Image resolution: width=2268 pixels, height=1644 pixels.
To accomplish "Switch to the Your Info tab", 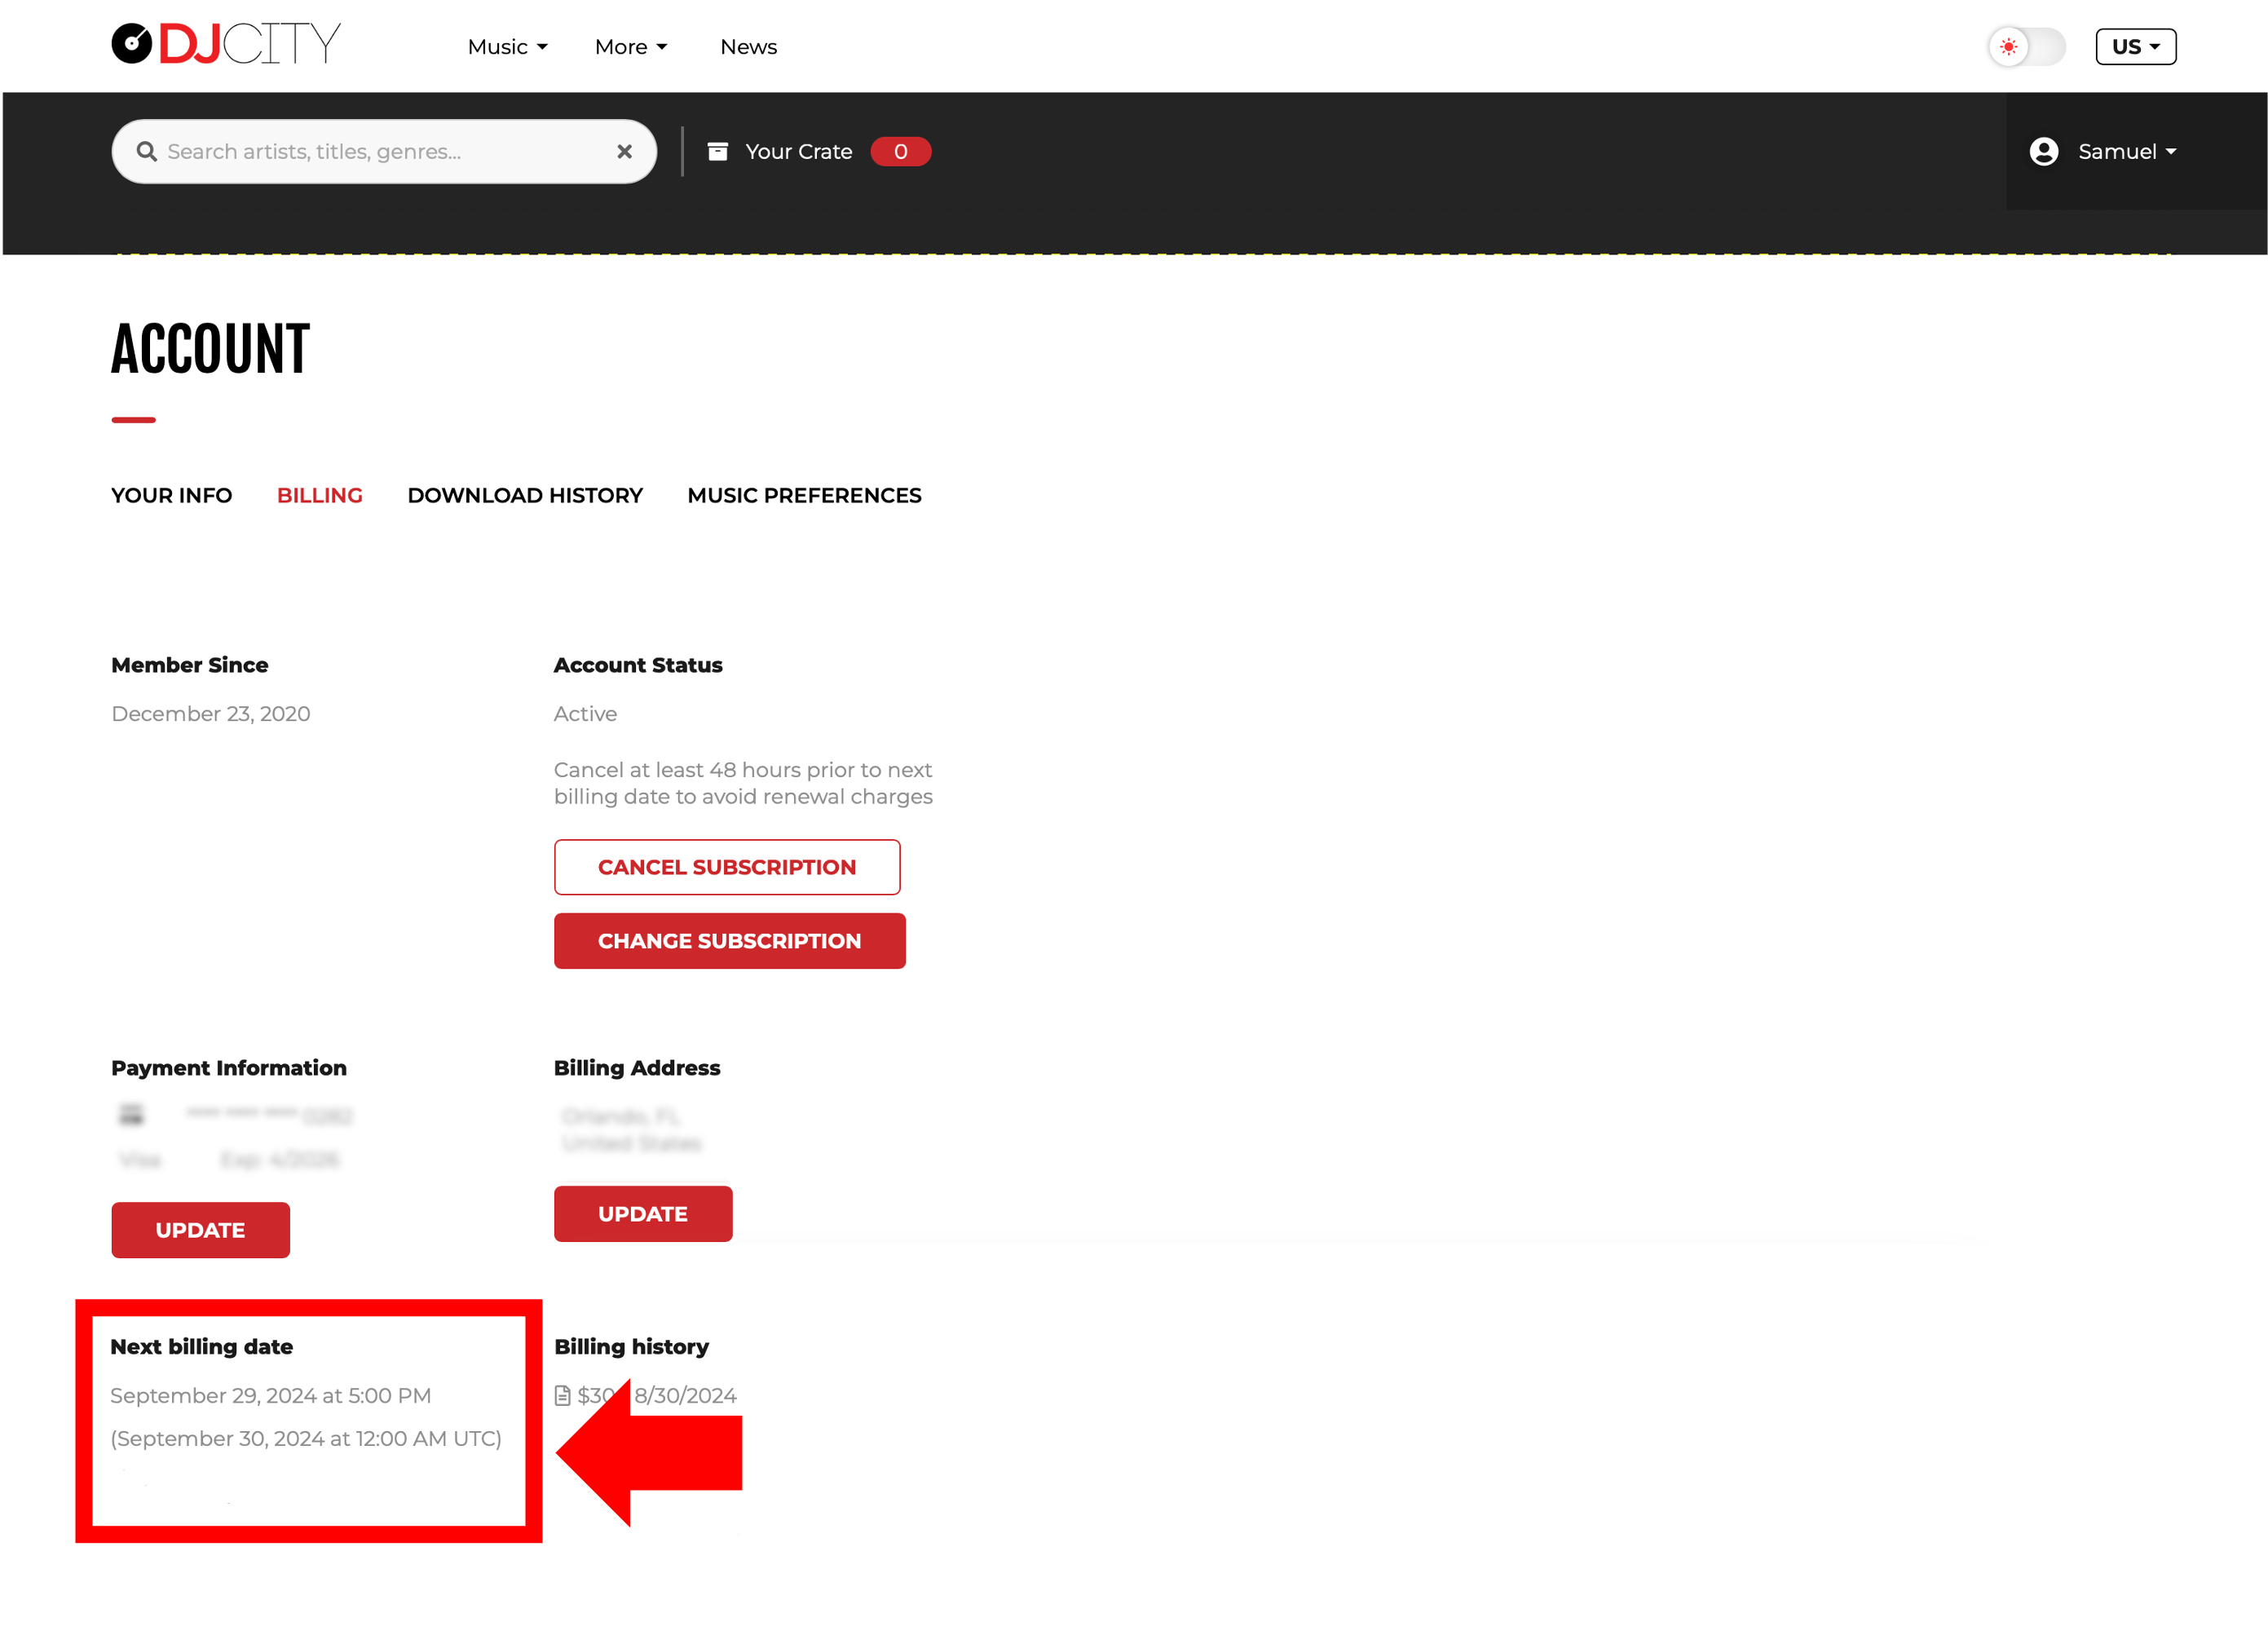I will [172, 495].
